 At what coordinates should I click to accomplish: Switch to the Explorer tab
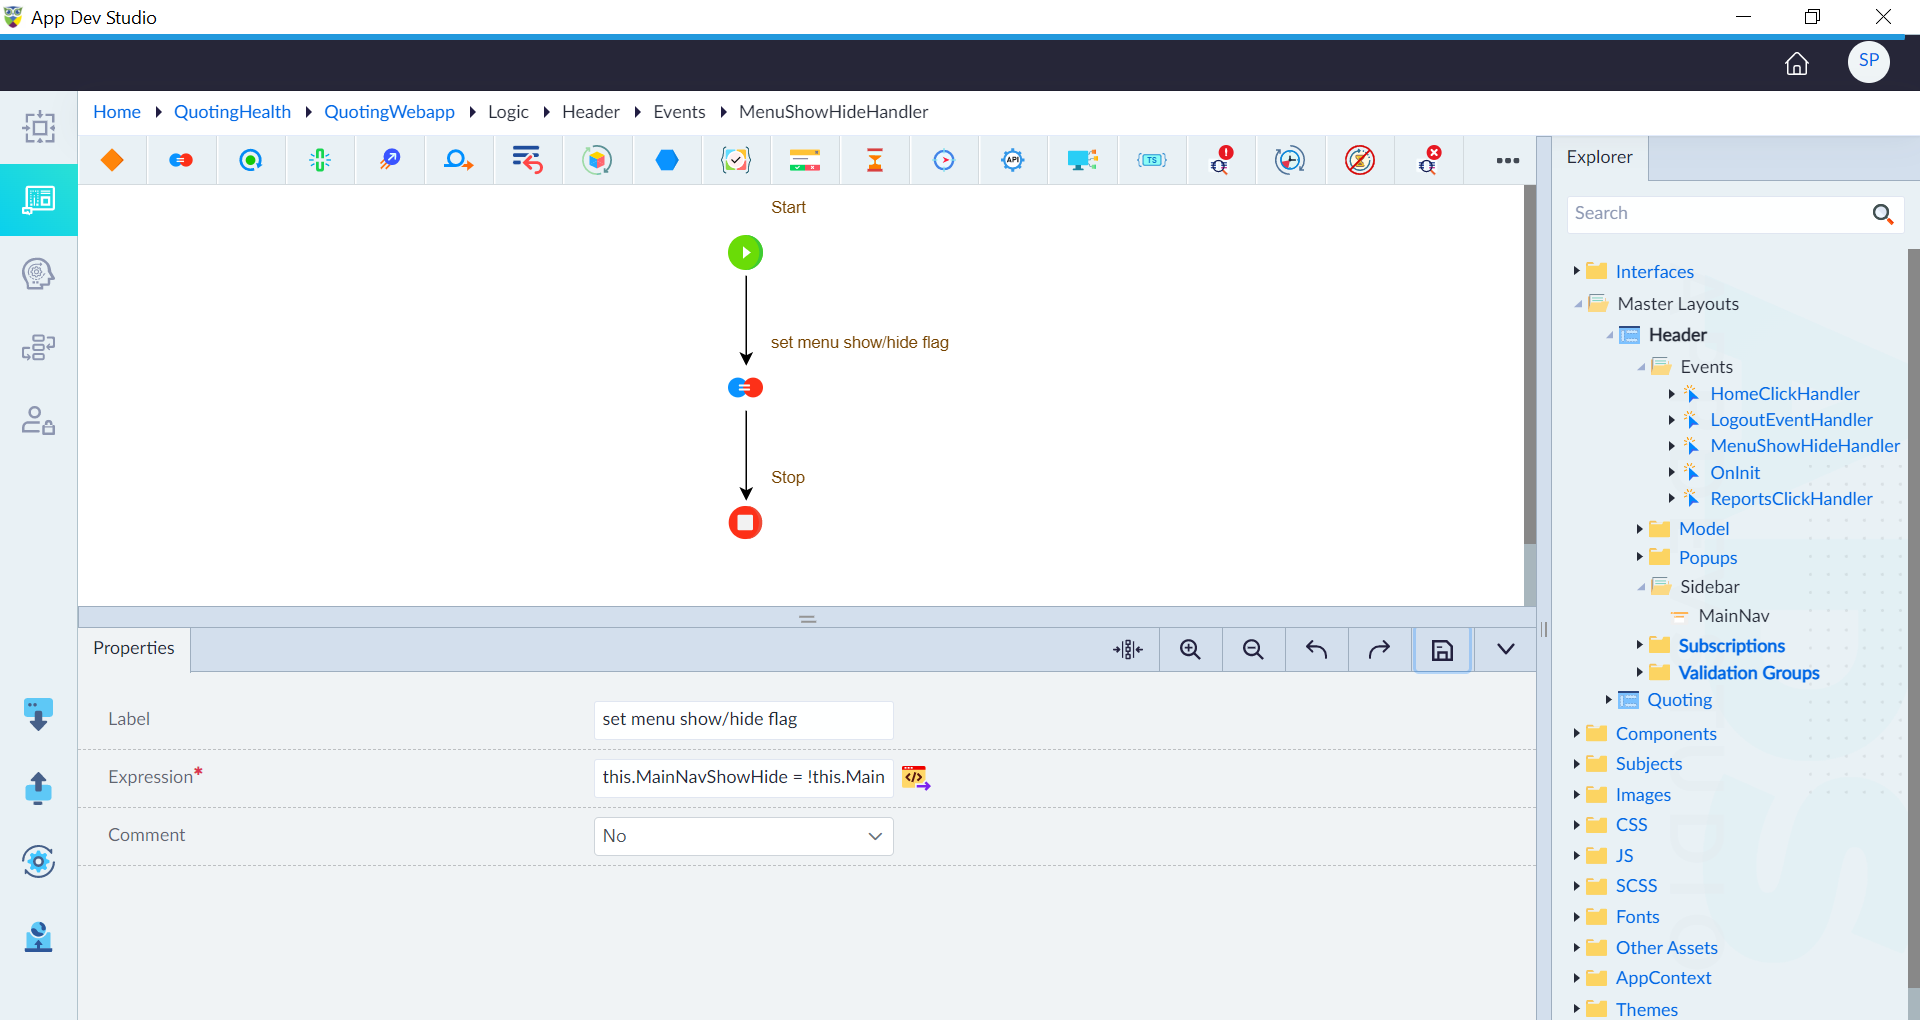click(x=1599, y=157)
